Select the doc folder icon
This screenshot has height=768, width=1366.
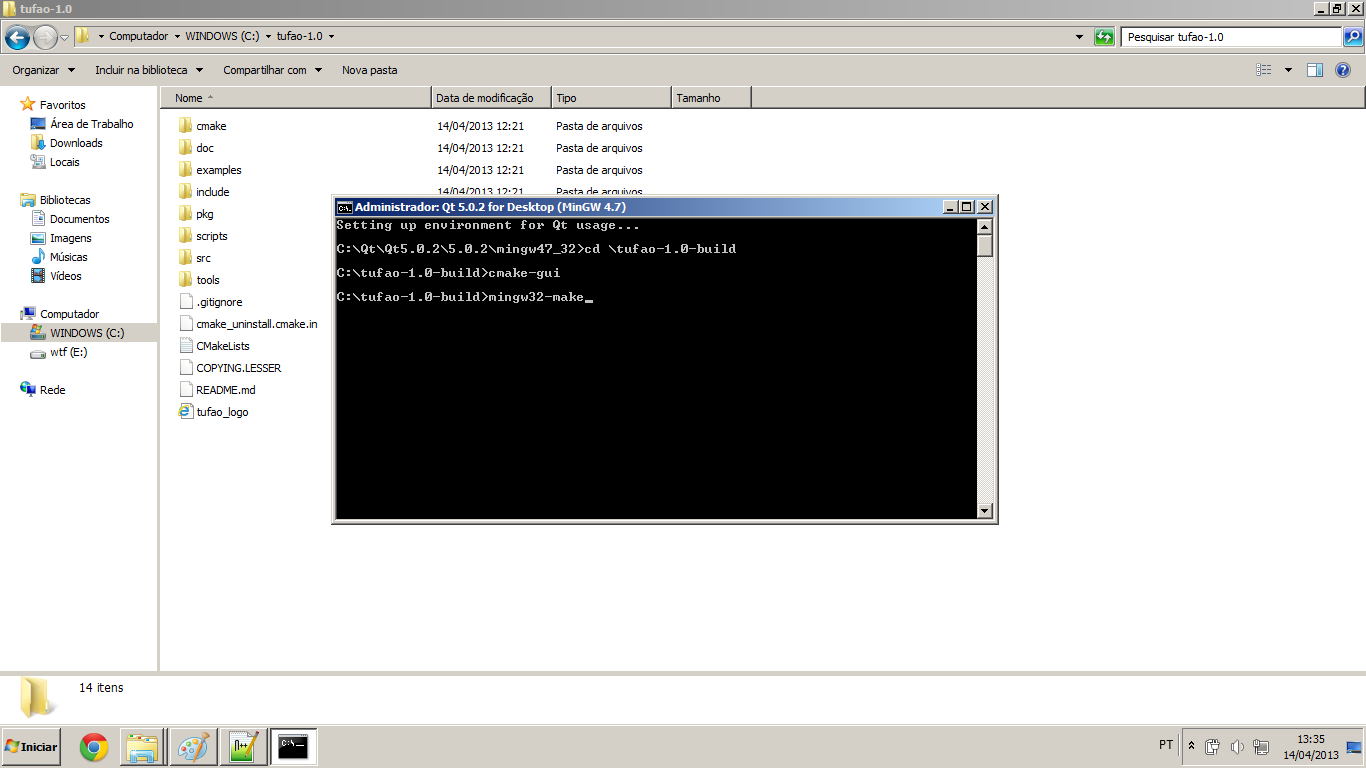pyautogui.click(x=185, y=148)
